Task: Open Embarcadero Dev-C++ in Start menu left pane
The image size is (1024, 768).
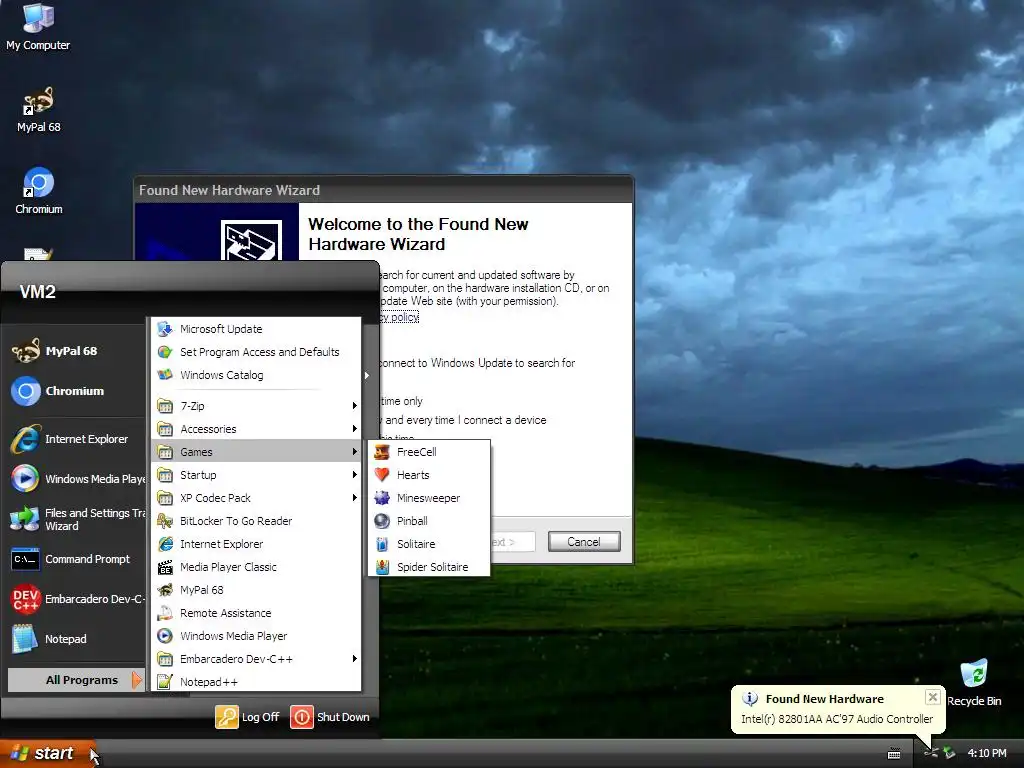Action: coord(75,599)
